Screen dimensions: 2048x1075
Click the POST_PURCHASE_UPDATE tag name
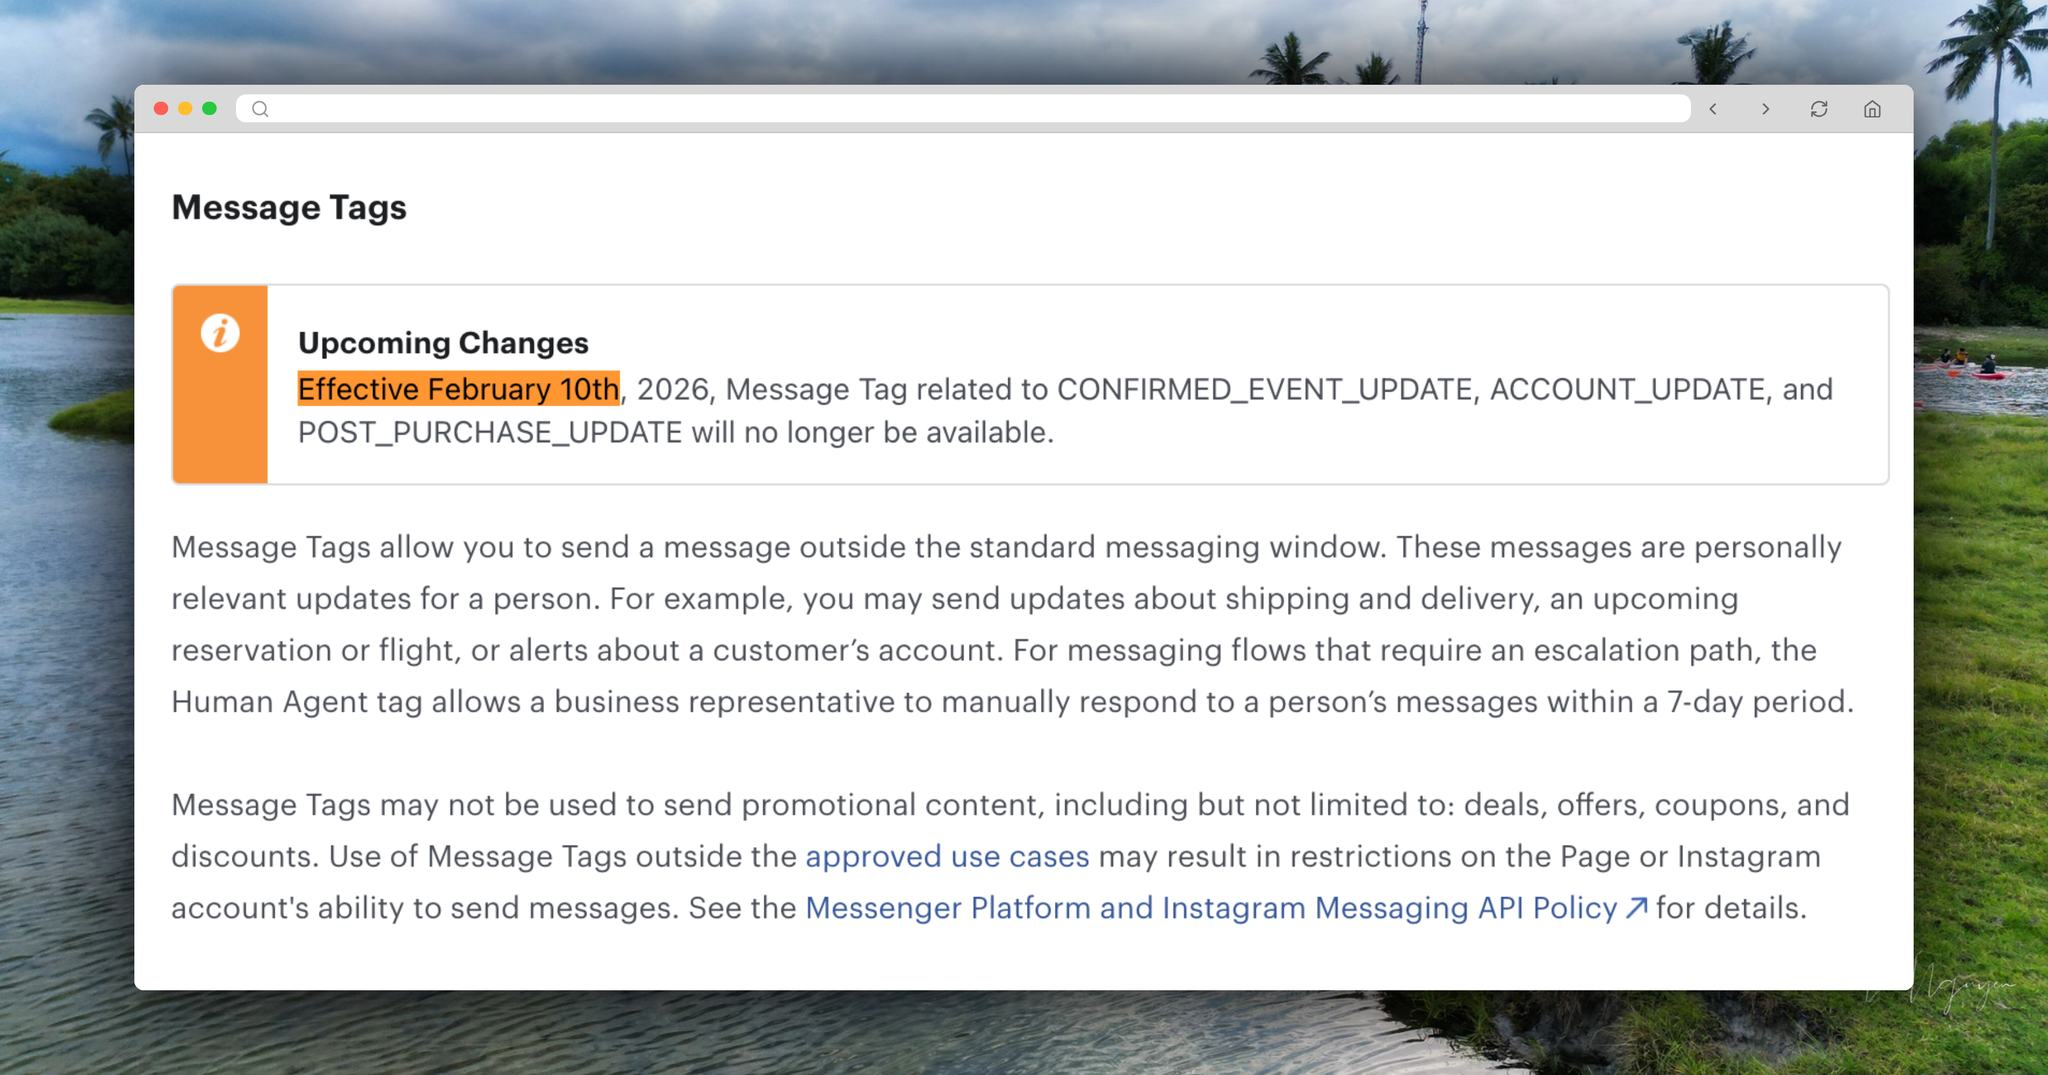point(490,433)
